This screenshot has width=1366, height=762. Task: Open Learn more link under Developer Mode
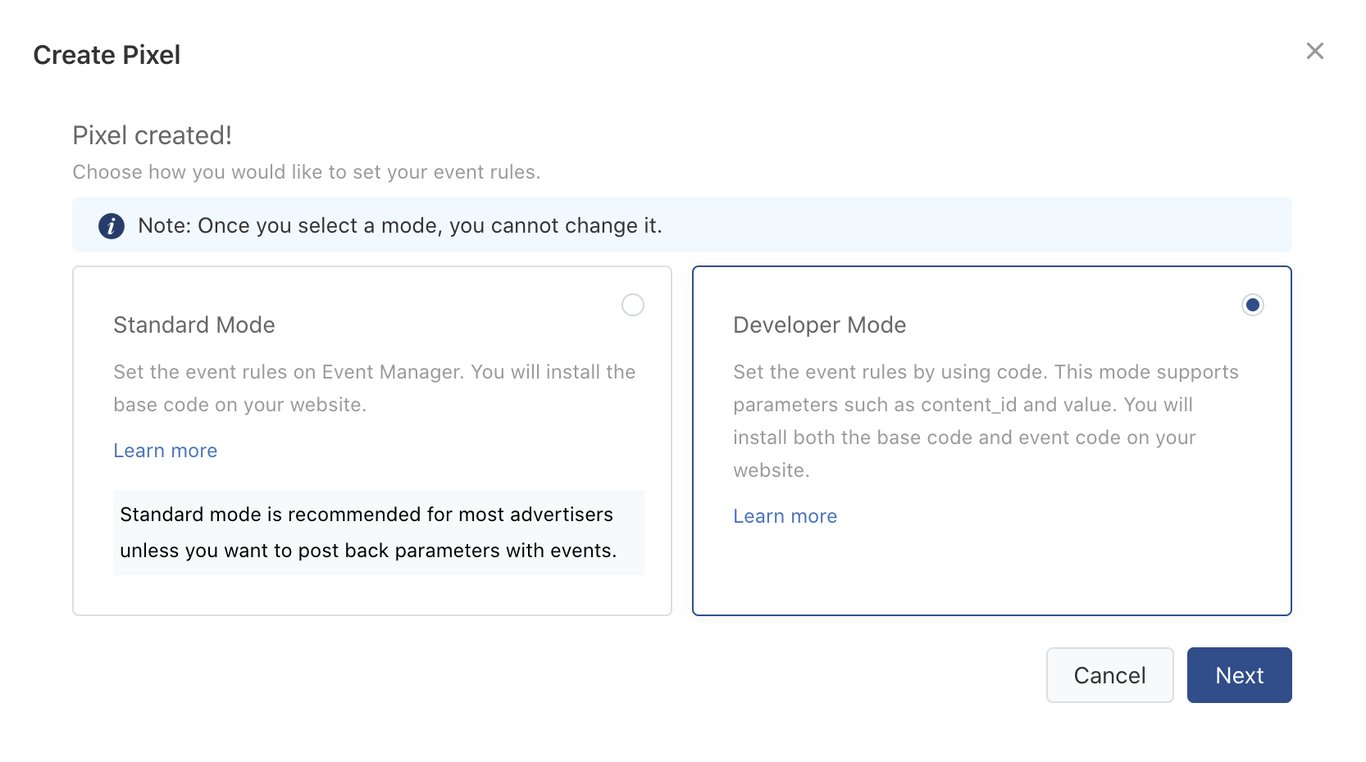[785, 516]
